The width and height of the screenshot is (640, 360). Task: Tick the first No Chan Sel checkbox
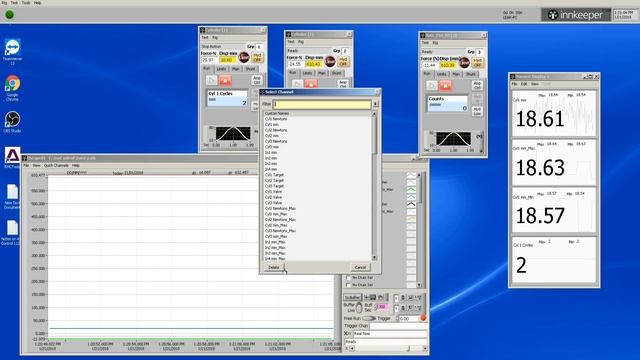[348, 278]
